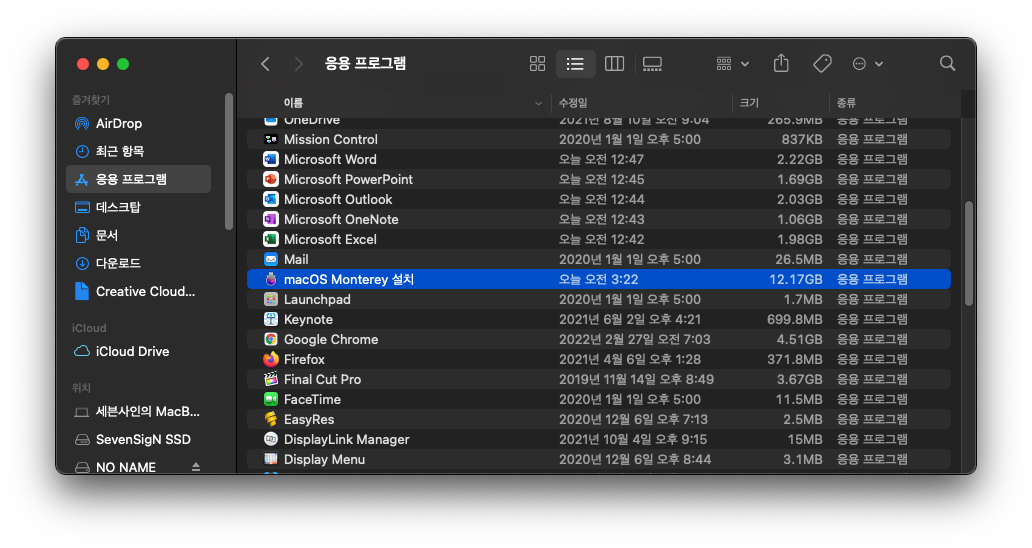Screen dimensions: 1032x548
Task: Sort by 크기 column header
Action: coord(749,103)
